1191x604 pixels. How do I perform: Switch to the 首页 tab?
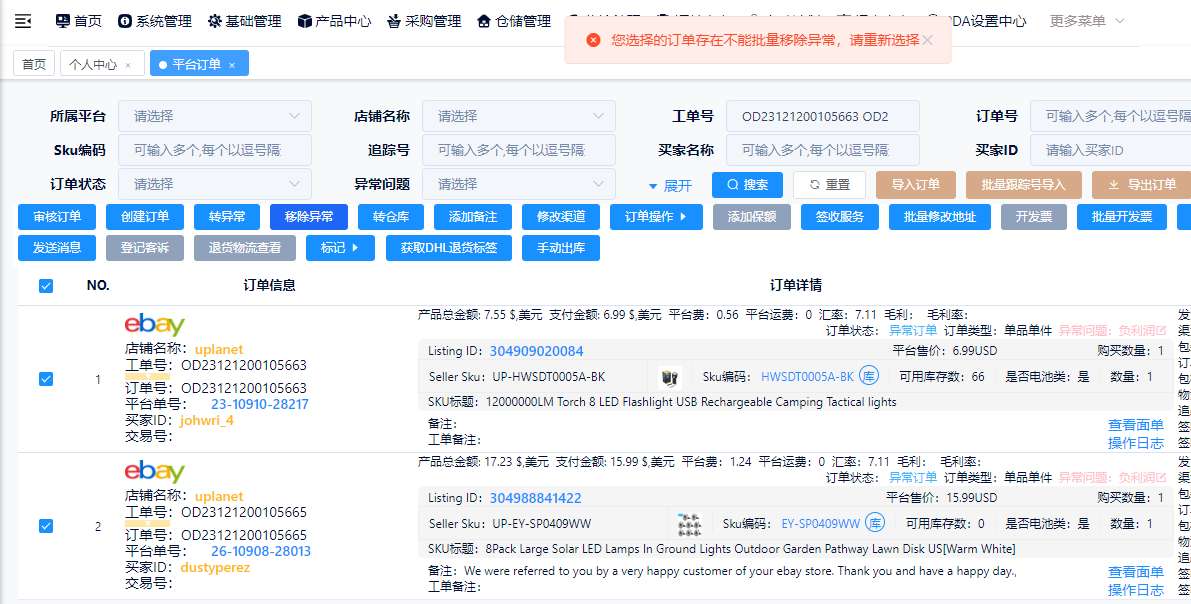click(x=34, y=65)
